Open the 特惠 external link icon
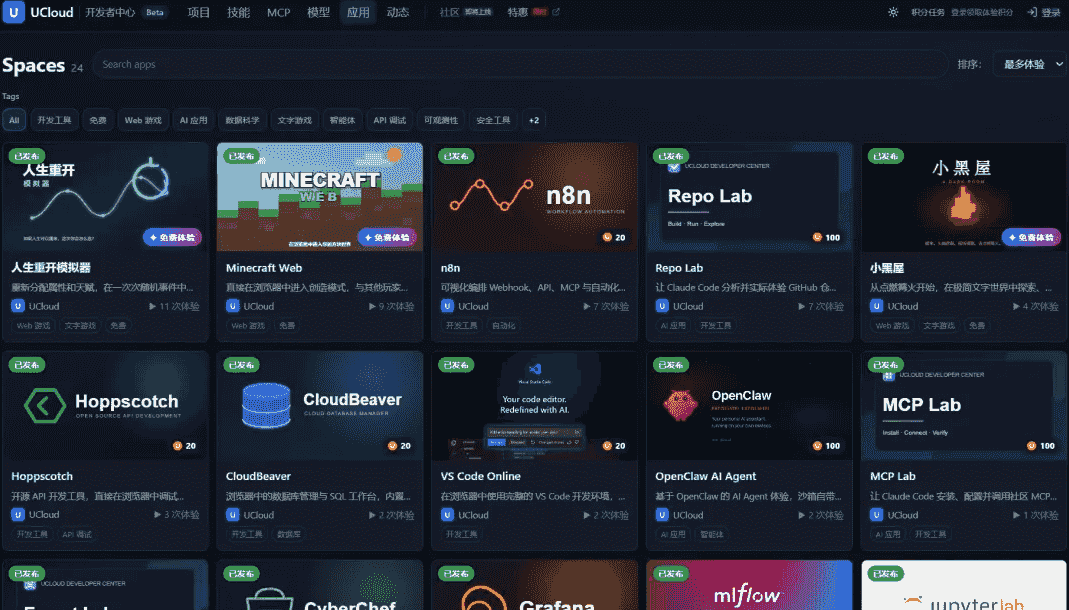The image size is (1069, 610). click(x=556, y=12)
